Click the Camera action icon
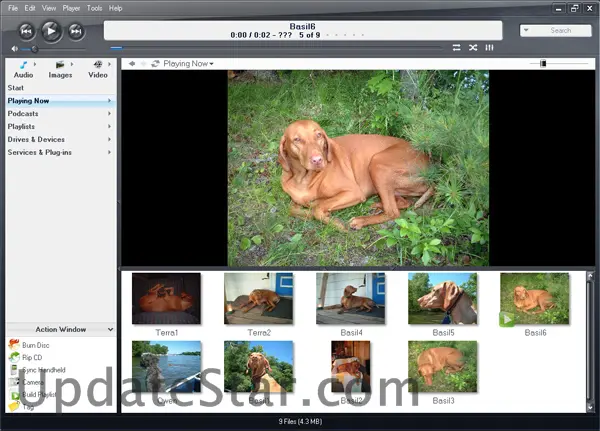 click(14, 382)
